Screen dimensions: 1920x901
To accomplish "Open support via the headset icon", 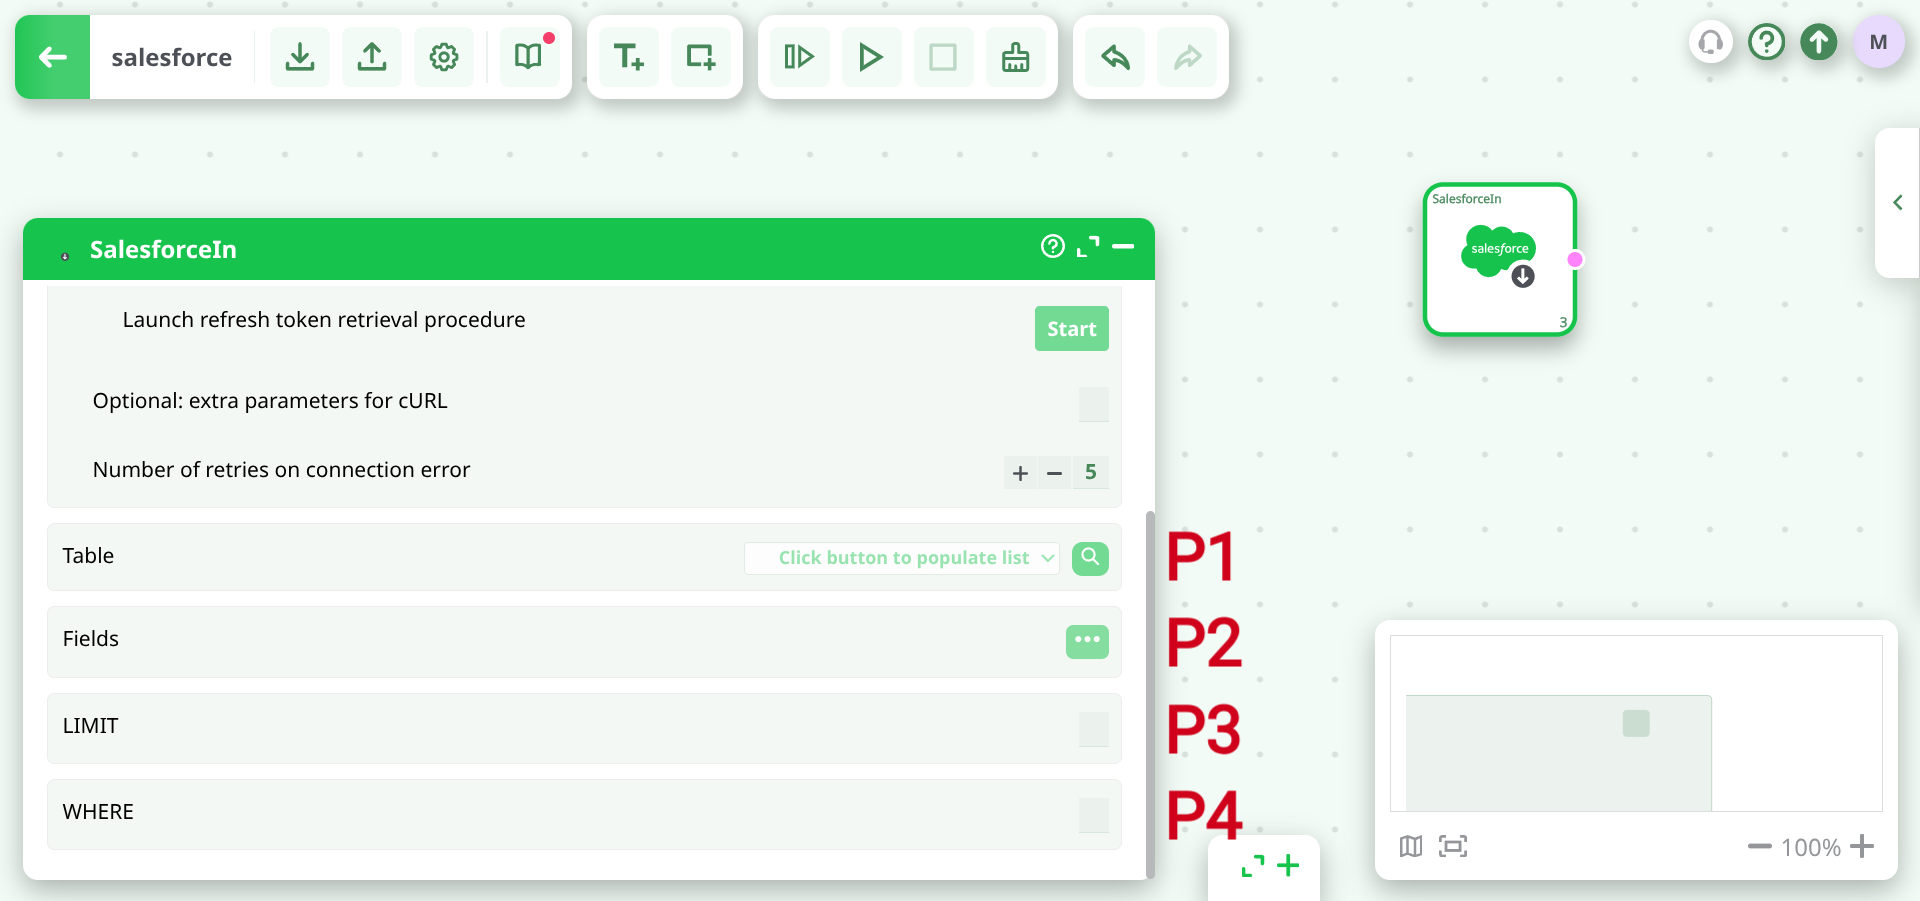I will (x=1711, y=42).
